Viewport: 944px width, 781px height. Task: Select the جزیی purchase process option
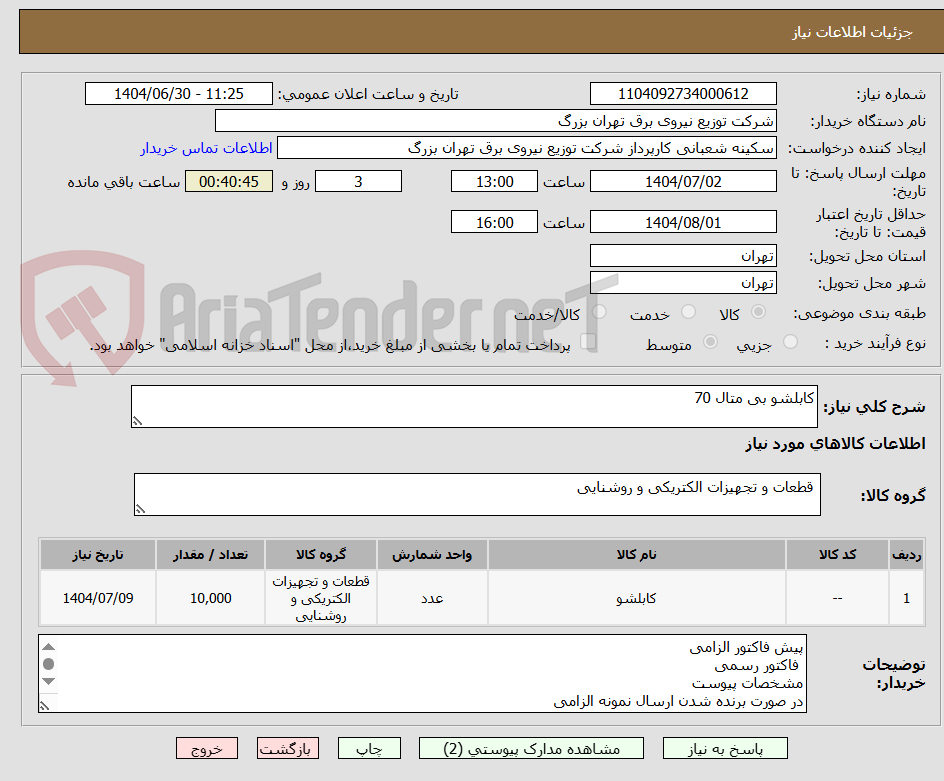[x=791, y=340]
